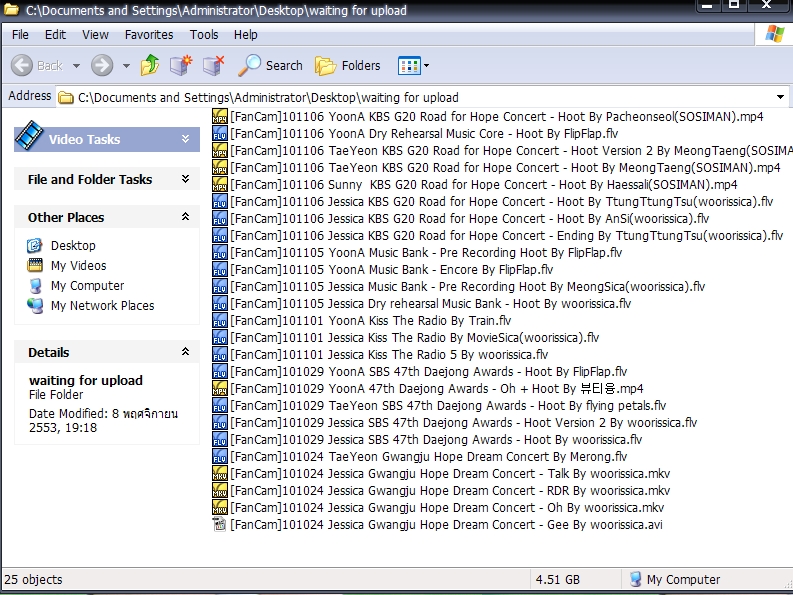Open My Network Places link
This screenshot has height=595, width=793.
coord(102,306)
